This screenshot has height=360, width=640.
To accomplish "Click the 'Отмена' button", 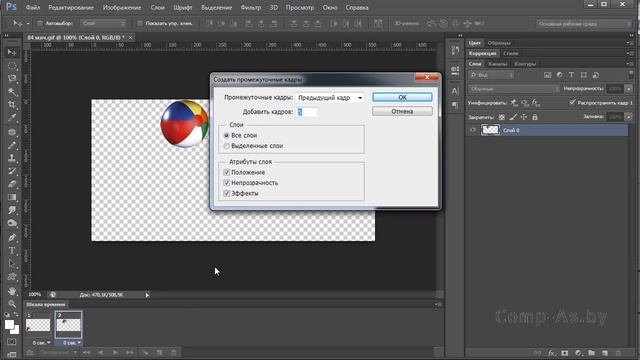I will pos(402,111).
